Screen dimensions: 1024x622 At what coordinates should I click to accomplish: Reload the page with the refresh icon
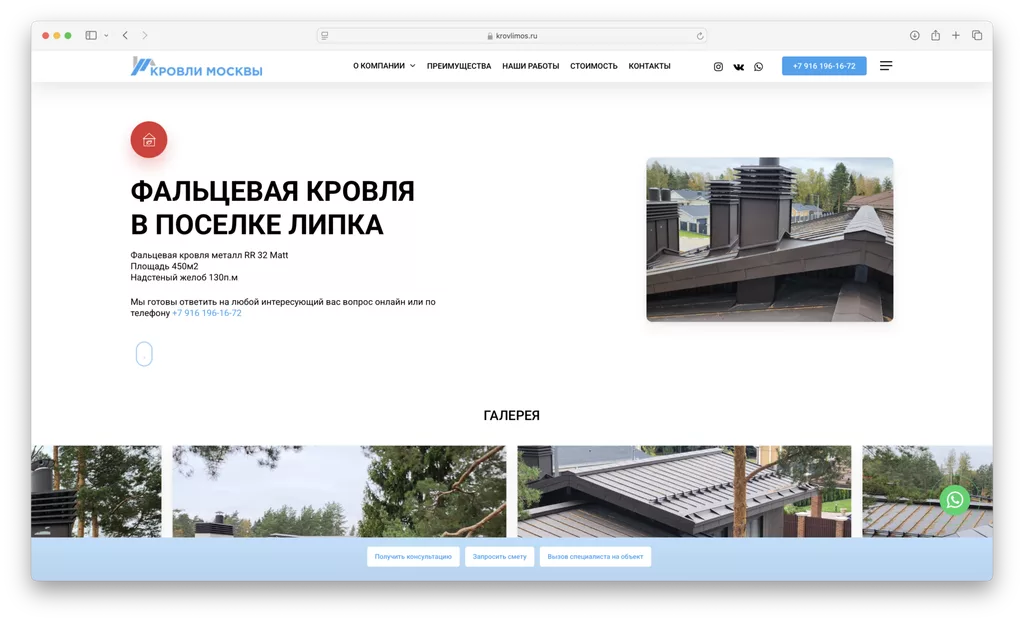click(699, 36)
